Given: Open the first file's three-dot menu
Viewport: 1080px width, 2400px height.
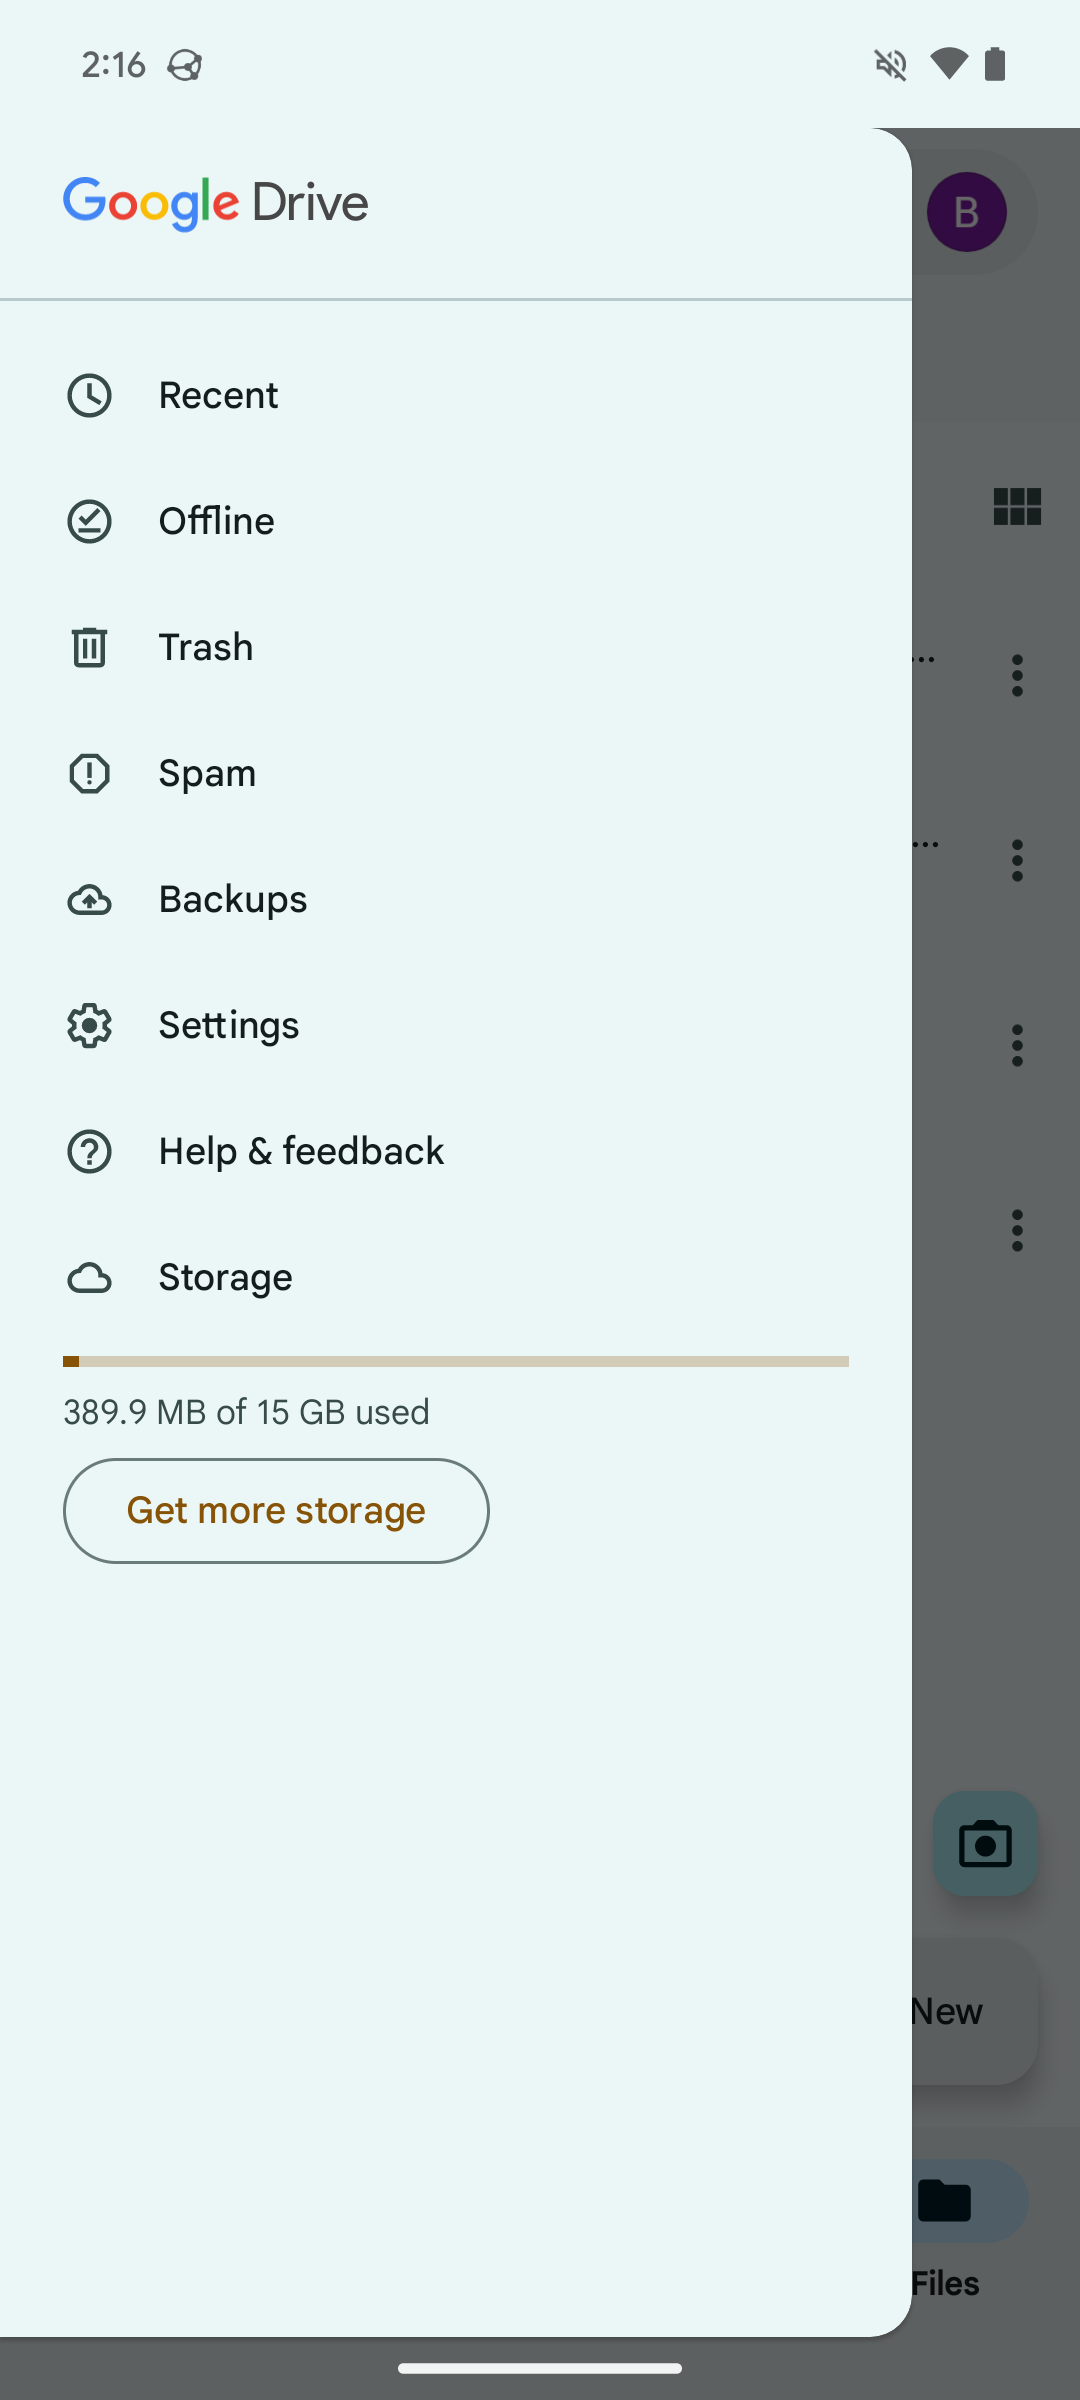Looking at the screenshot, I should [1017, 676].
